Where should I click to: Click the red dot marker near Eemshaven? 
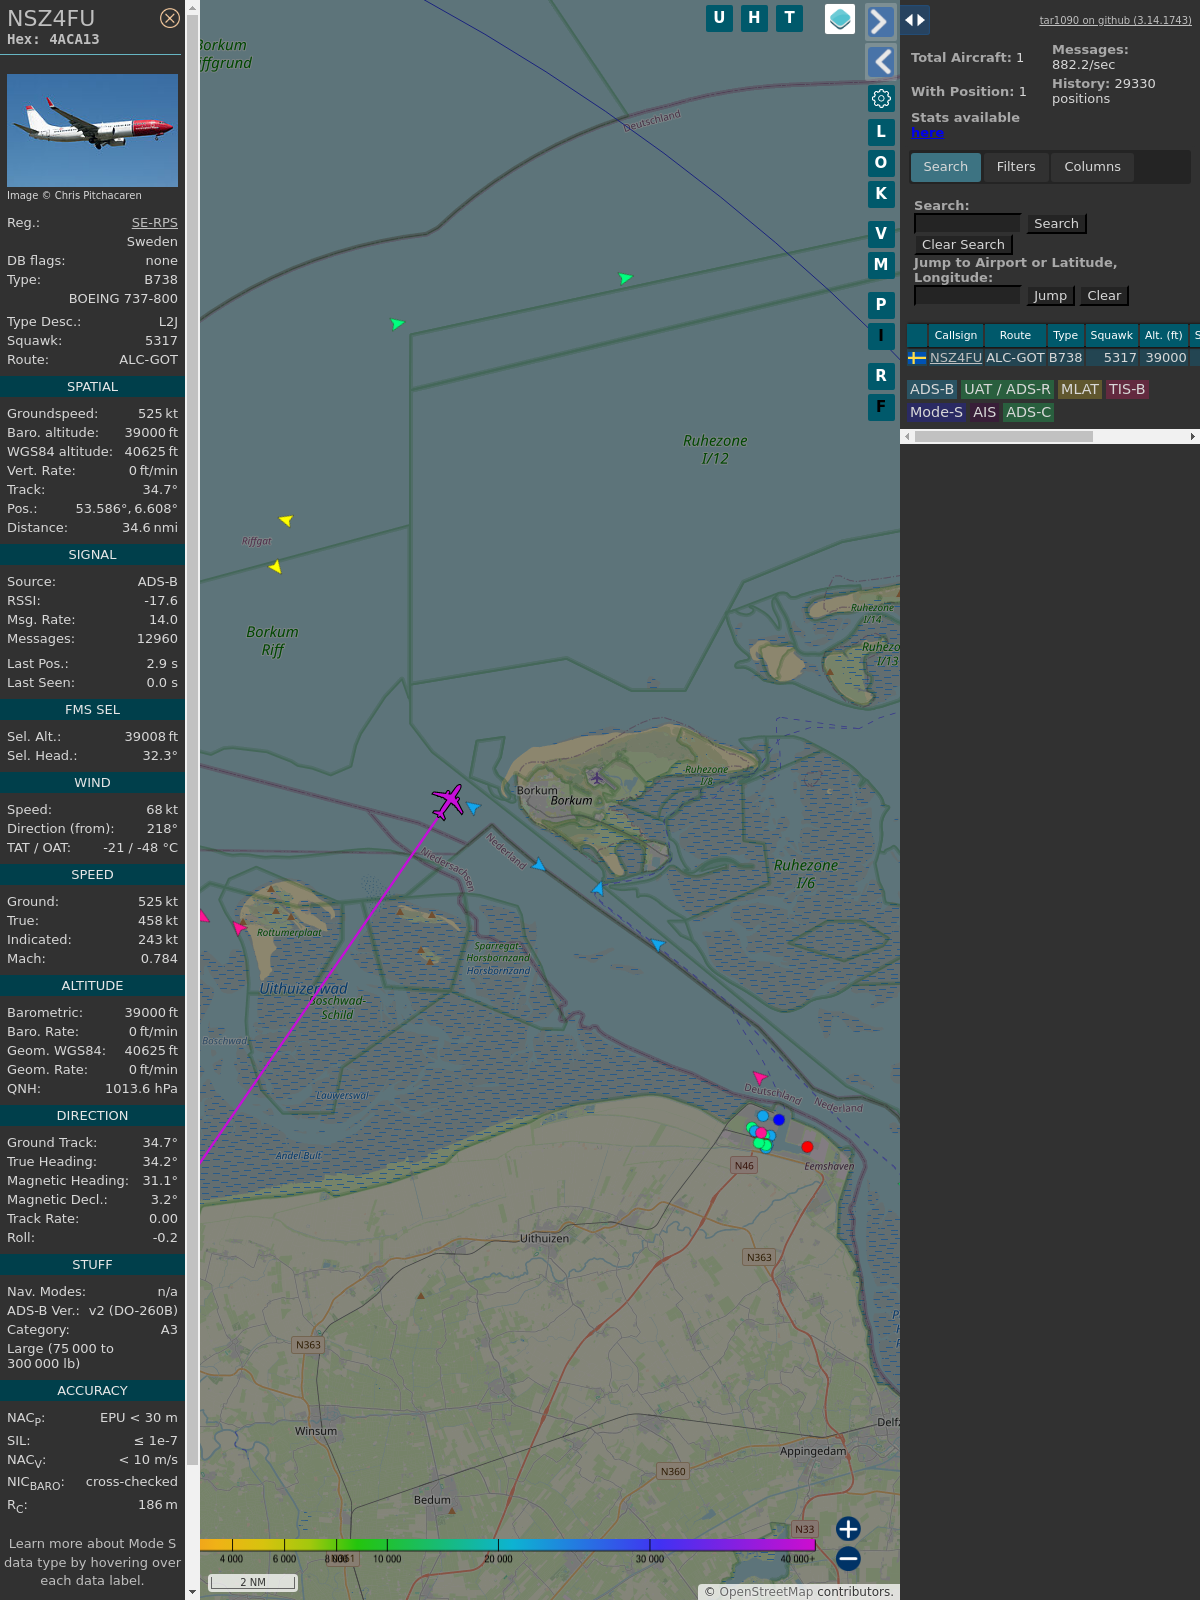[x=807, y=1147]
